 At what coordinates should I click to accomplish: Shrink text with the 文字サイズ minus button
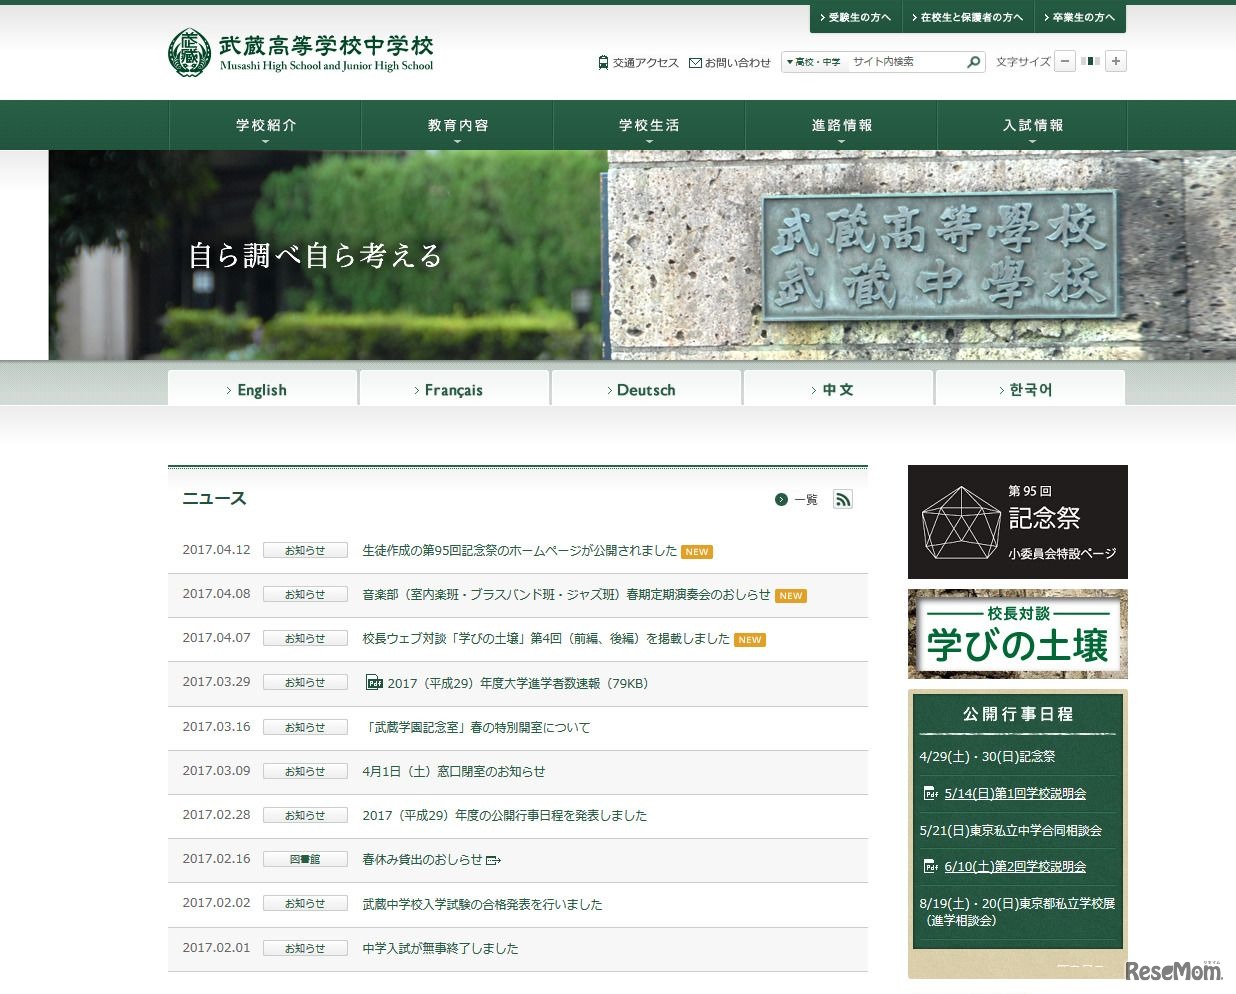1065,61
